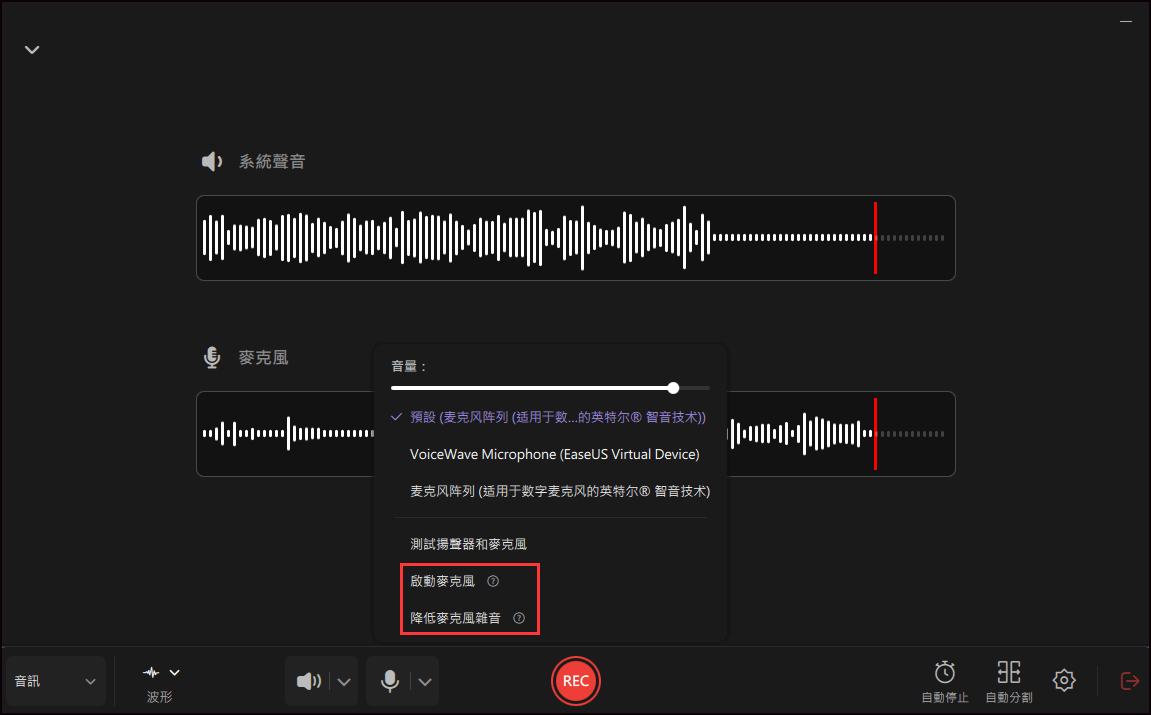Enable the 啟動麥克風 option
Image resolution: width=1151 pixels, height=715 pixels.
pyautogui.click(x=442, y=581)
